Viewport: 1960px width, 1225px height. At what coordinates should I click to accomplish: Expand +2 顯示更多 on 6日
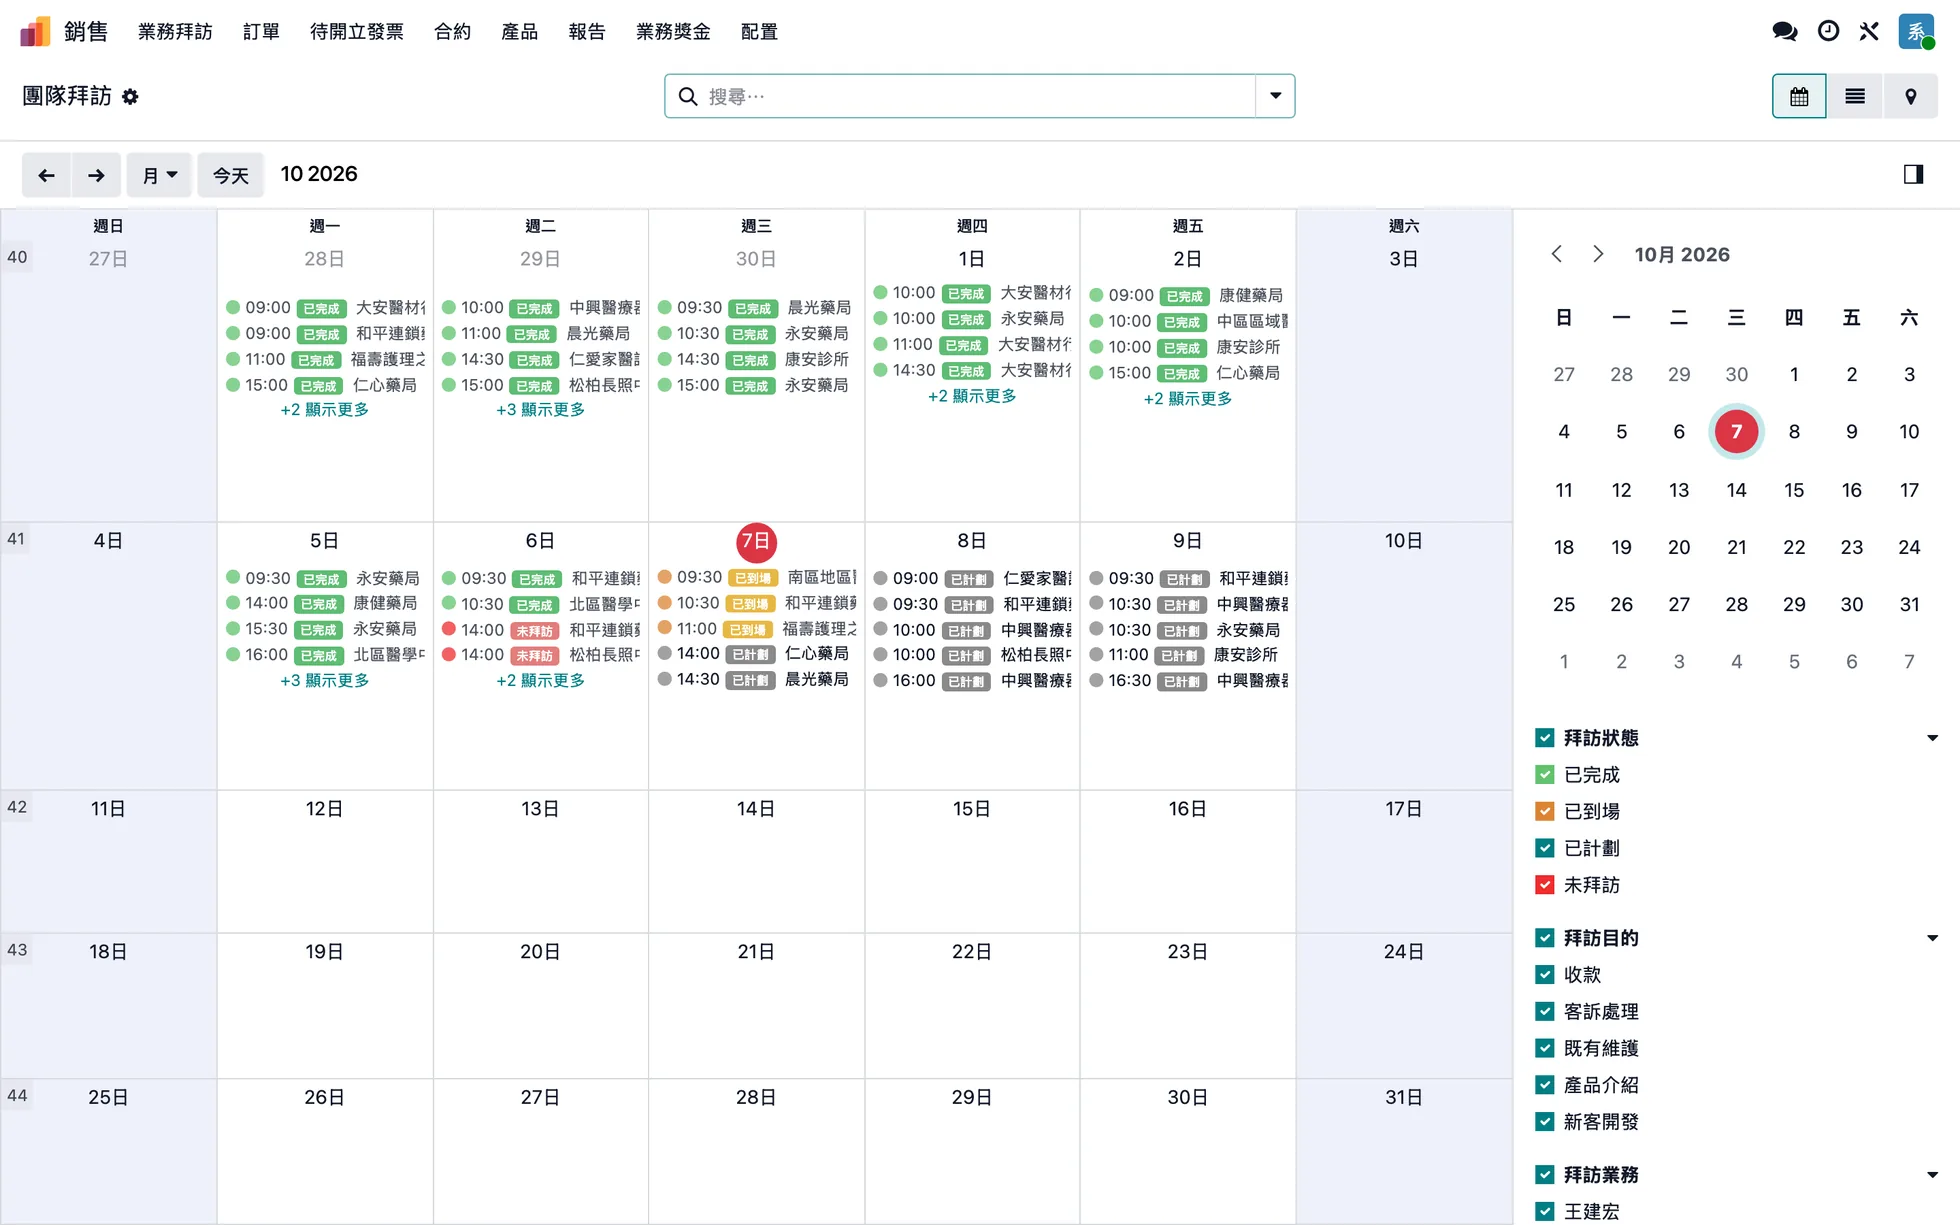540,680
